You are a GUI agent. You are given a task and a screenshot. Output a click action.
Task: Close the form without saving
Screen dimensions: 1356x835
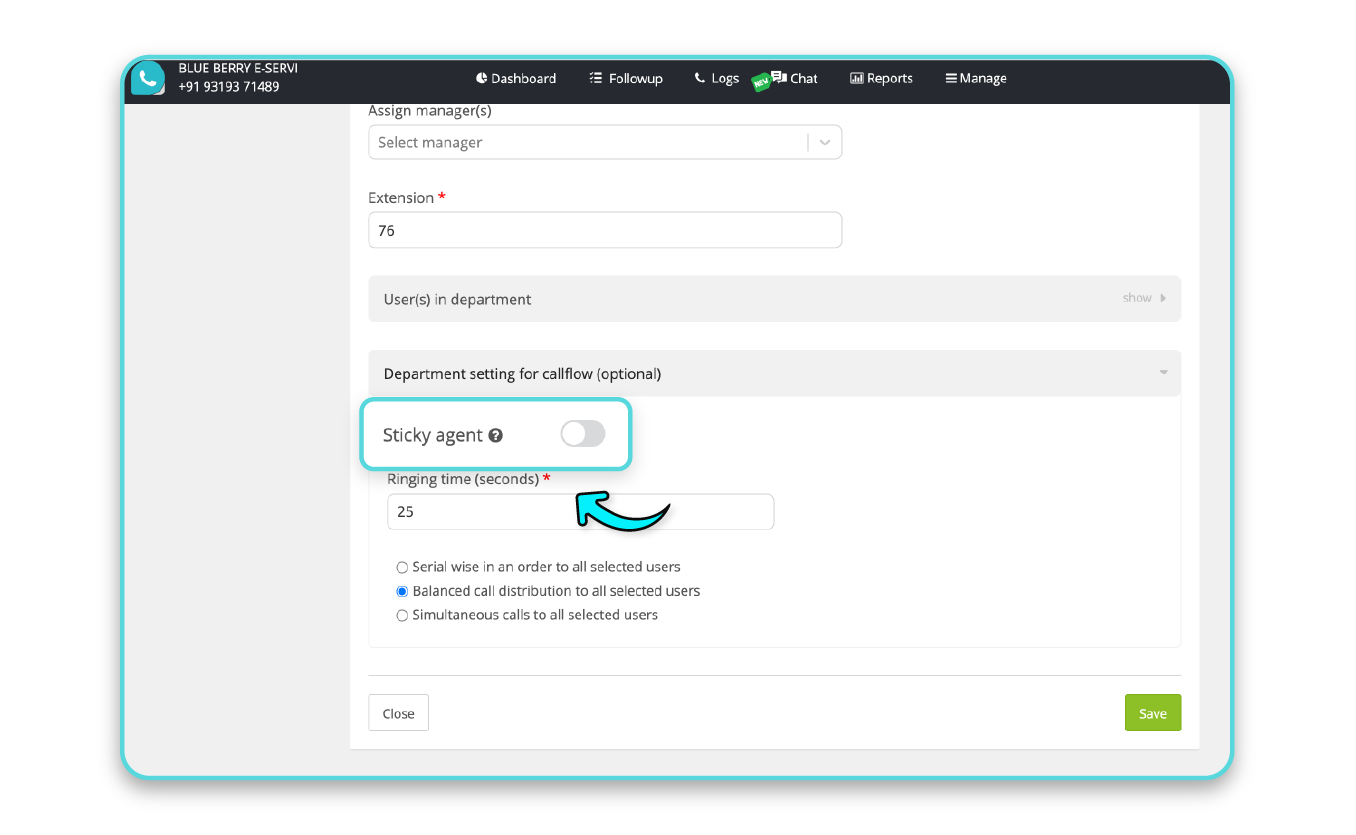398,712
